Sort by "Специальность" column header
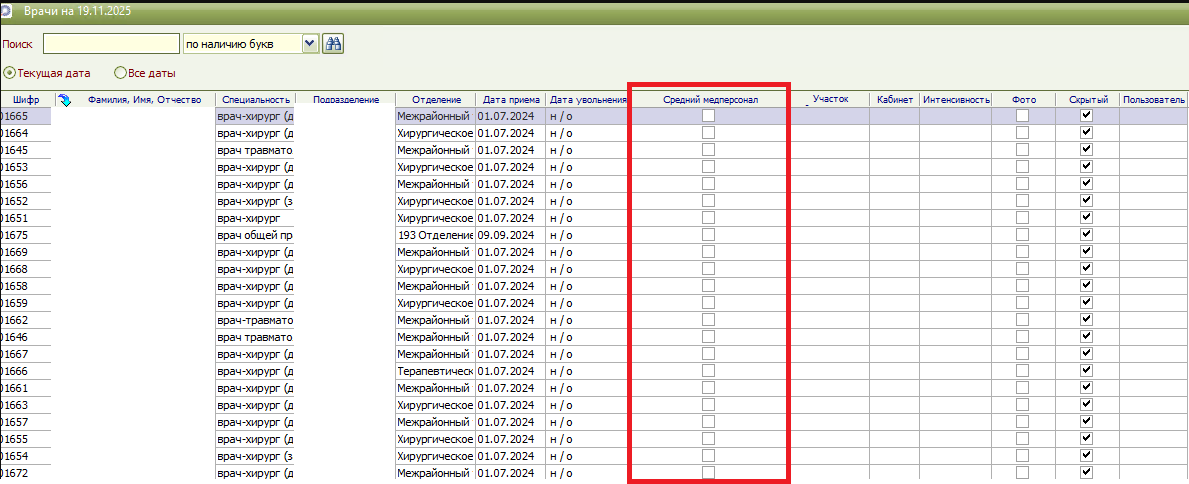Screen dimensions: 1189x484 pyautogui.click(x=256, y=100)
